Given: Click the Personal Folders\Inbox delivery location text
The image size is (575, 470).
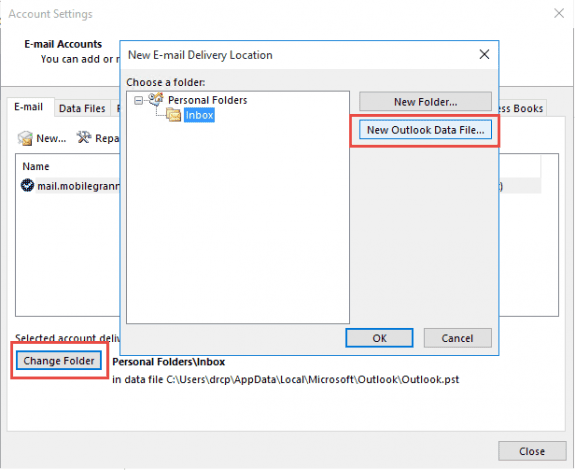Looking at the screenshot, I should click(x=169, y=362).
